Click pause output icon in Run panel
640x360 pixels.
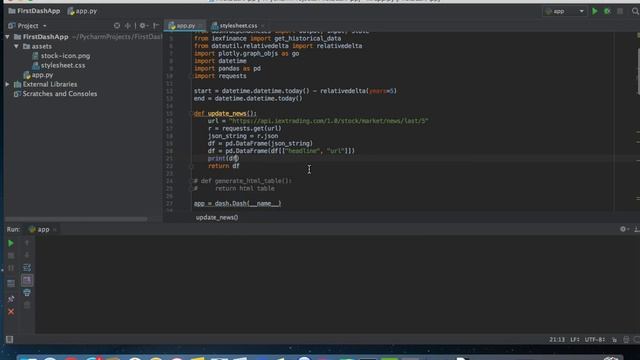tap(11, 268)
